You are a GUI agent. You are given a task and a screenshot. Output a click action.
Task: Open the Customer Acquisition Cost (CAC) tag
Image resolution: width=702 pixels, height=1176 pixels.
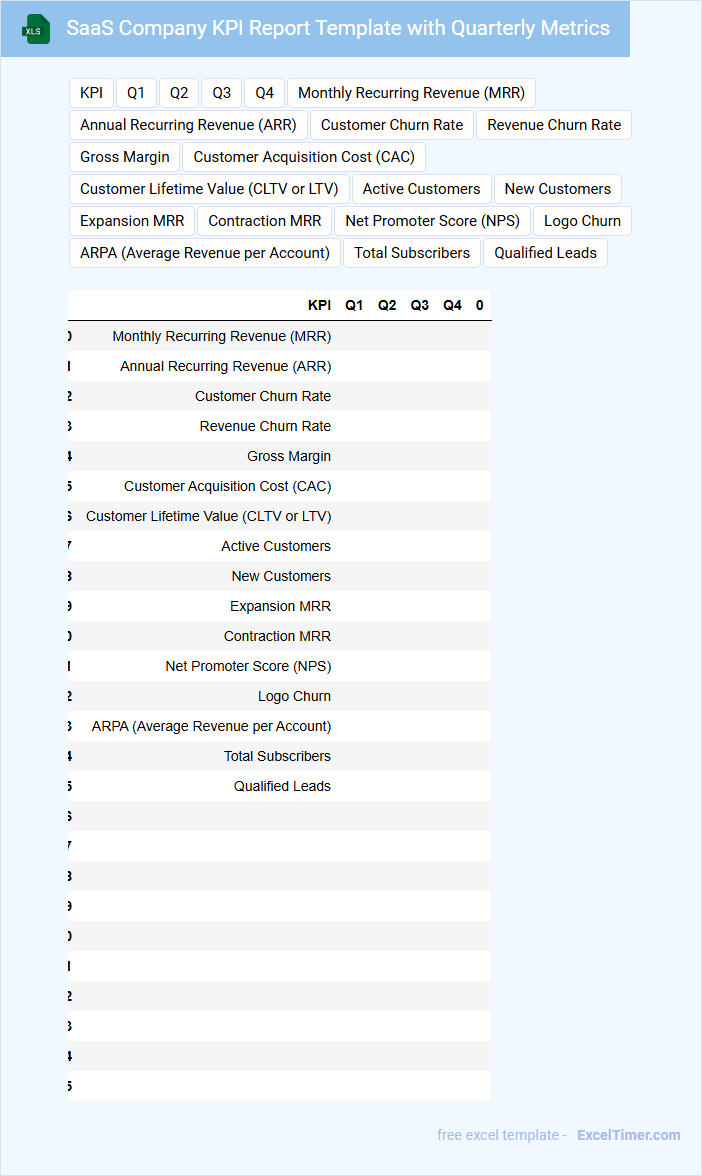pos(304,157)
